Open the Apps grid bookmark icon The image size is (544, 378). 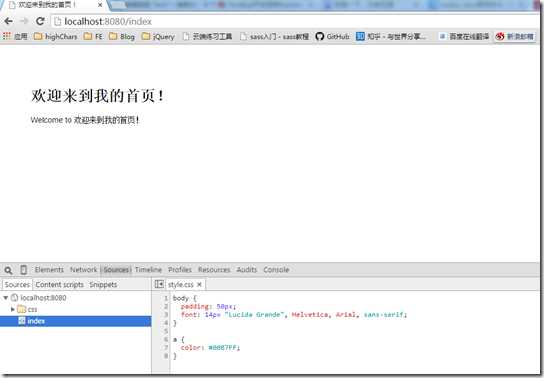[x=7, y=36]
